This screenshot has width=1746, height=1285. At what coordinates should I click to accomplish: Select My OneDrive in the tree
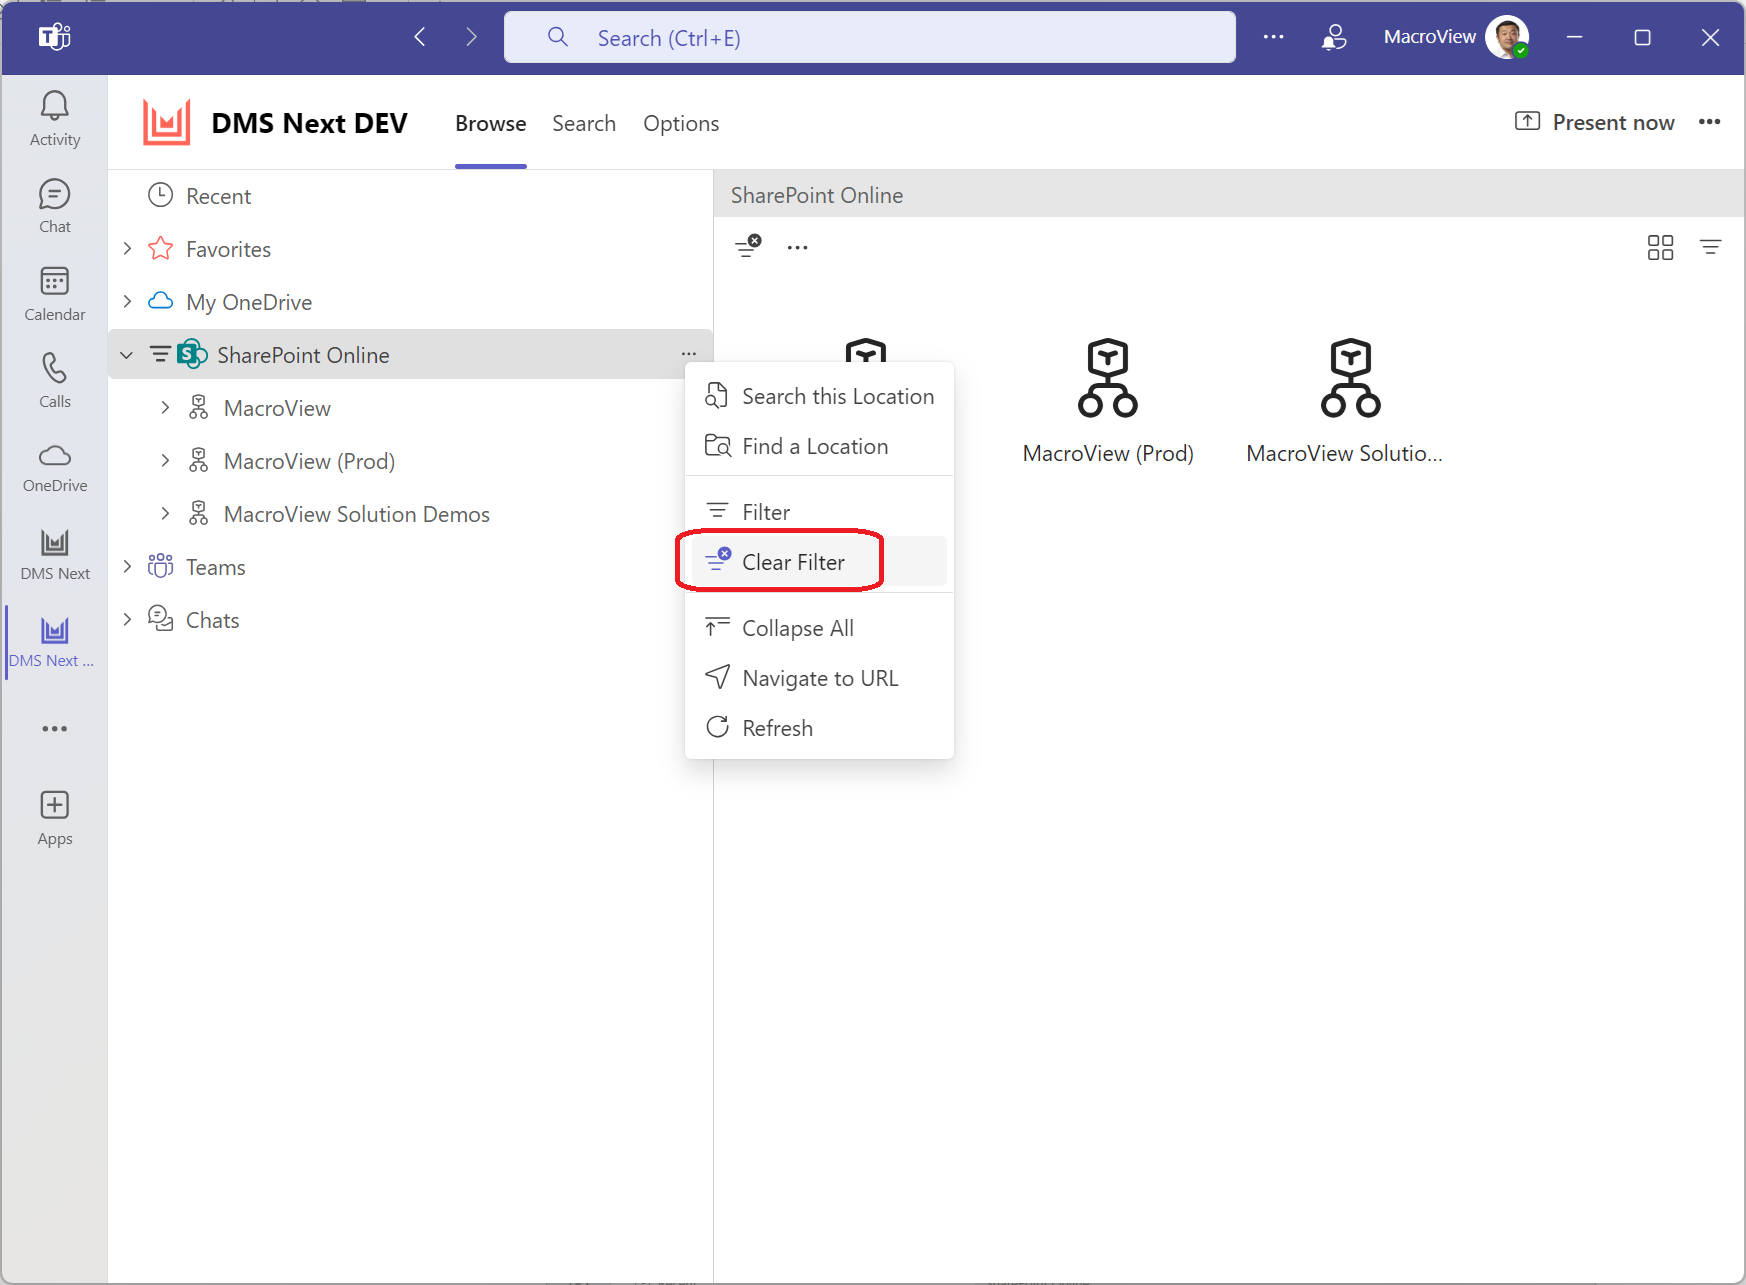pyautogui.click(x=410, y=302)
